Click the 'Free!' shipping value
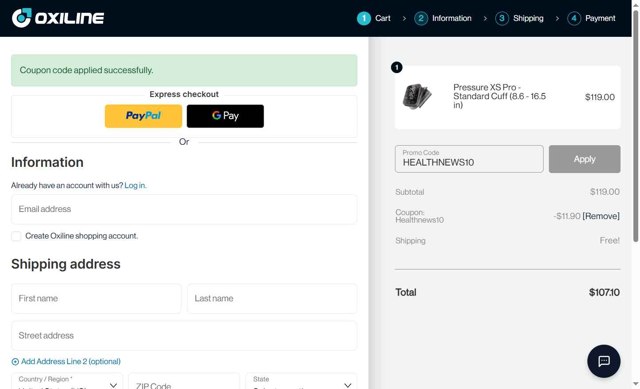The height and width of the screenshot is (389, 640). tap(609, 241)
